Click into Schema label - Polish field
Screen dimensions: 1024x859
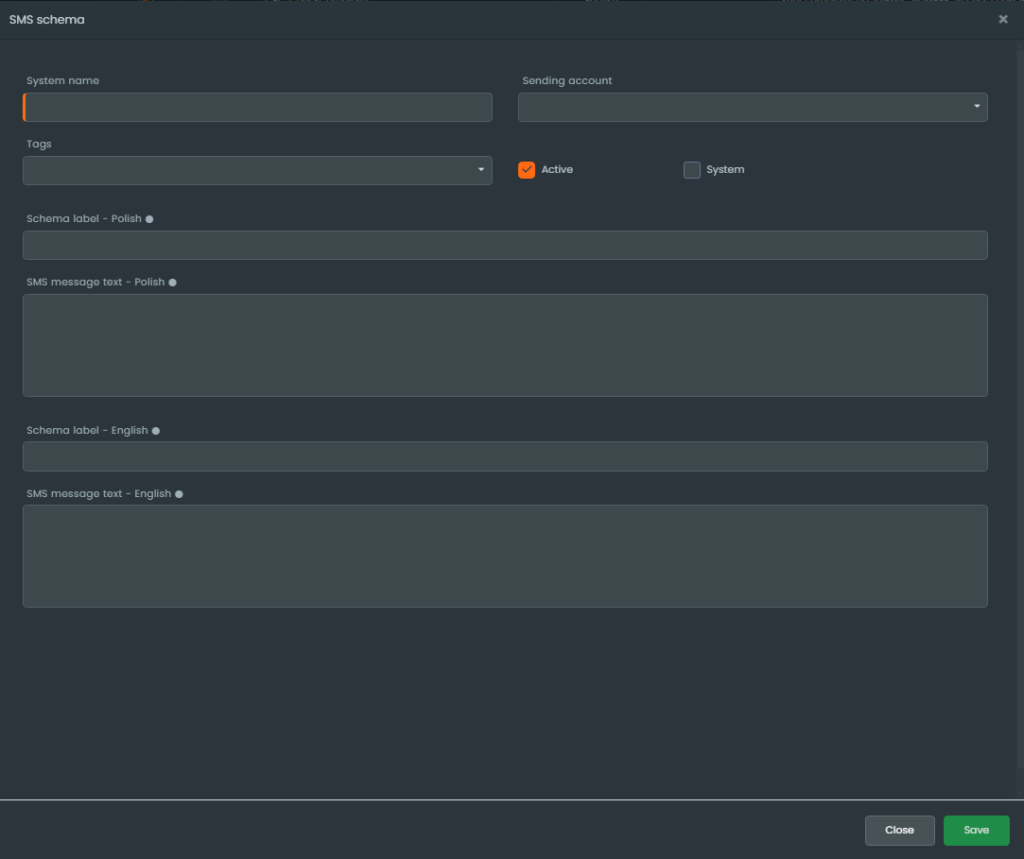pyautogui.click(x=505, y=245)
